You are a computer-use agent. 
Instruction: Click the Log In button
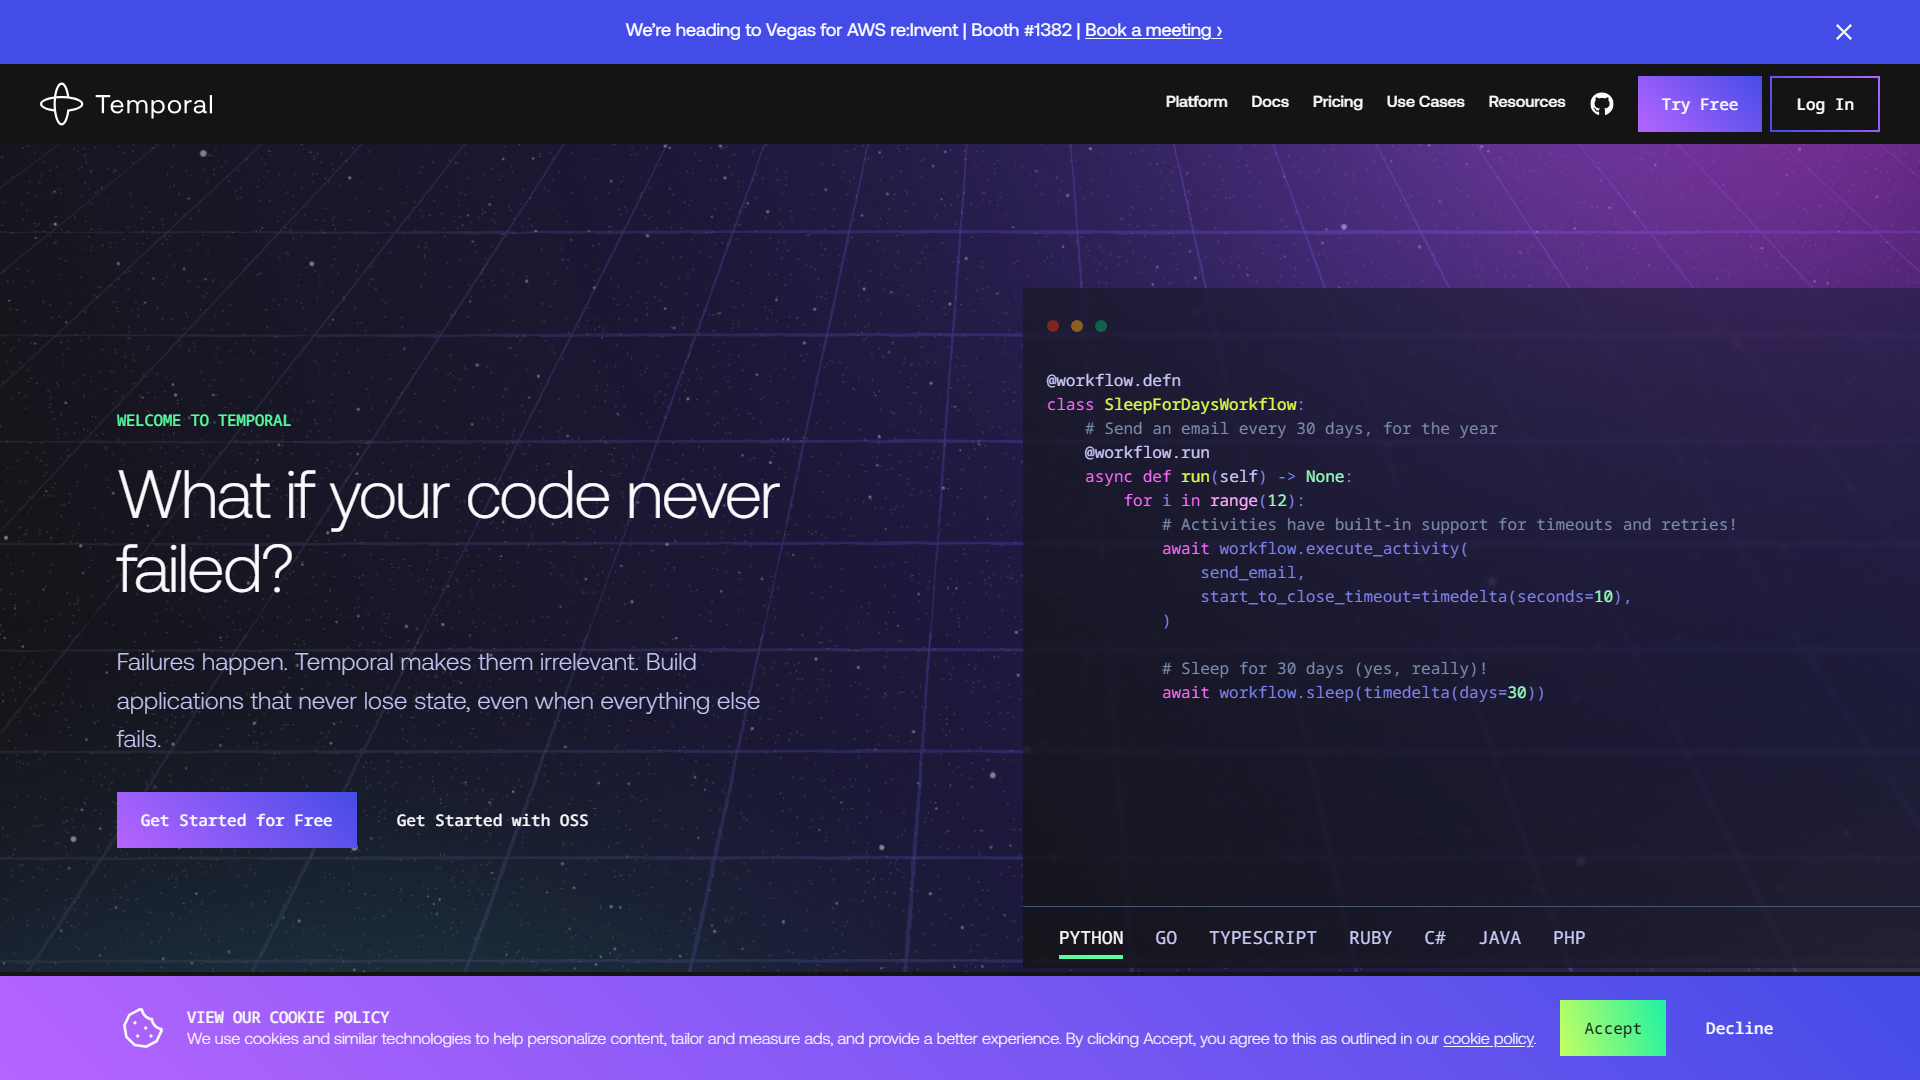coord(1824,104)
